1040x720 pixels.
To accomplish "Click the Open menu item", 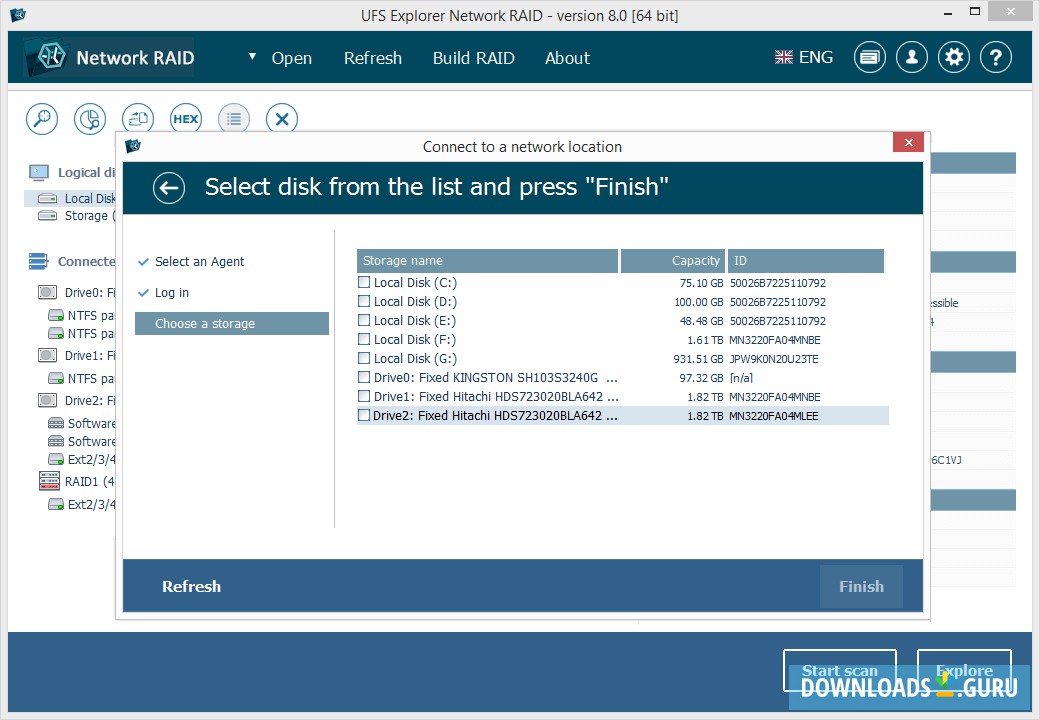I will tap(292, 58).
